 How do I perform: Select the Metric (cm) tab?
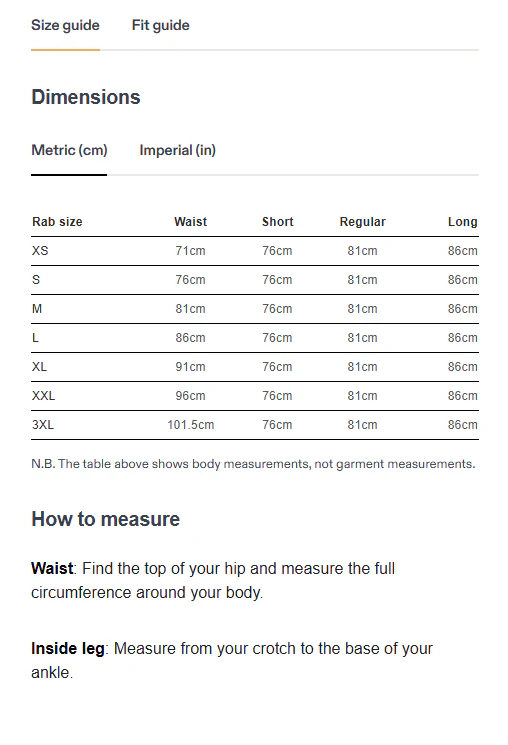click(x=69, y=150)
